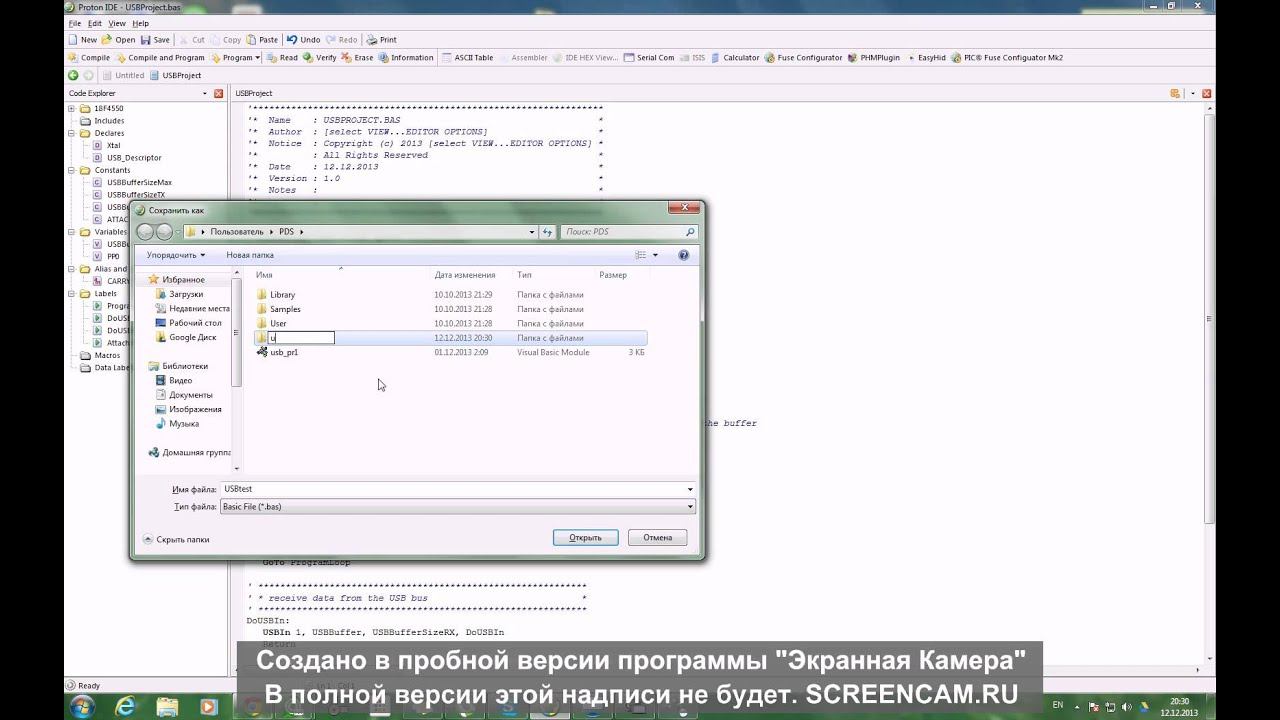The height and width of the screenshot is (720, 1280).
Task: Open the File menu
Action: click(x=74, y=23)
